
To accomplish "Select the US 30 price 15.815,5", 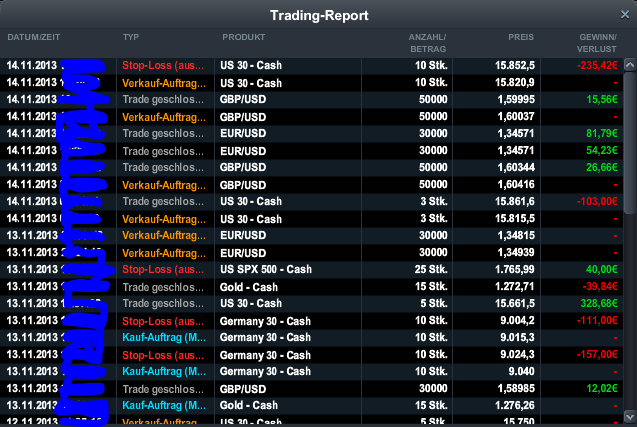I will pos(515,219).
